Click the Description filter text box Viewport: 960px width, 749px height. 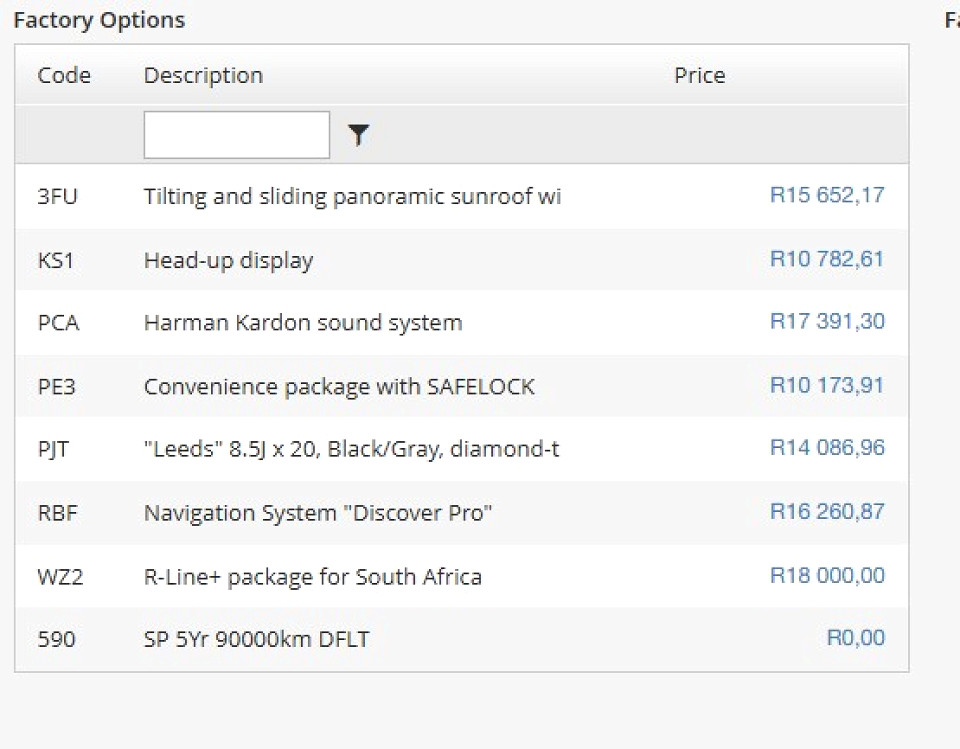point(236,135)
